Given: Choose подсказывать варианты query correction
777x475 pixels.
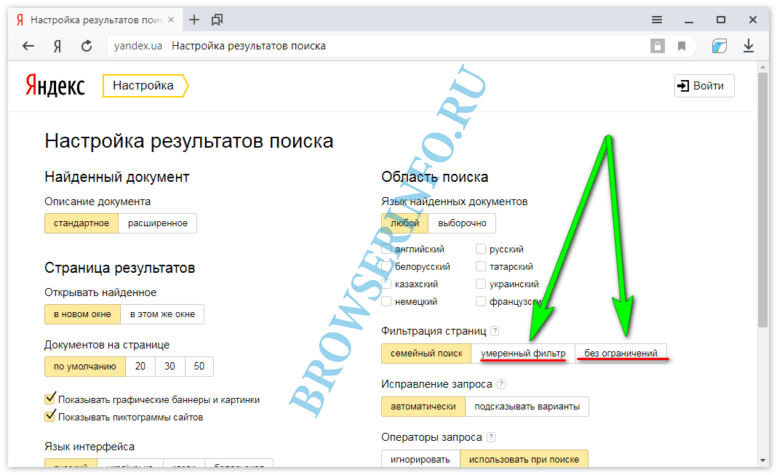Looking at the screenshot, I should pyautogui.click(x=527, y=407).
